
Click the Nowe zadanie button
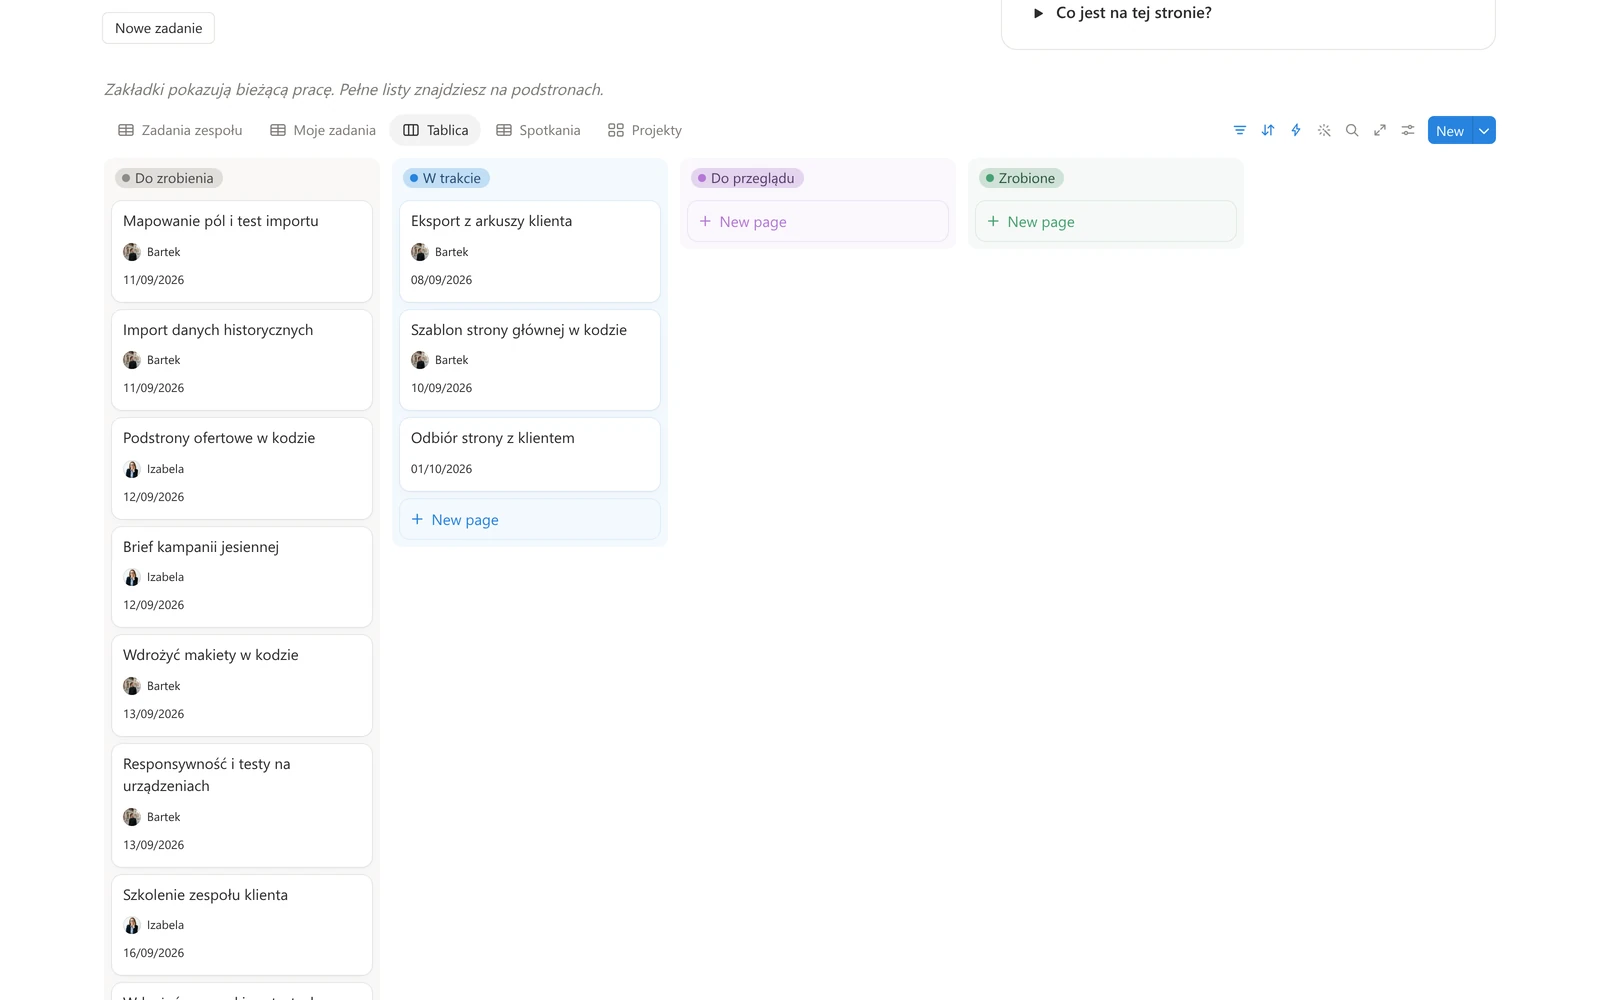[158, 28]
